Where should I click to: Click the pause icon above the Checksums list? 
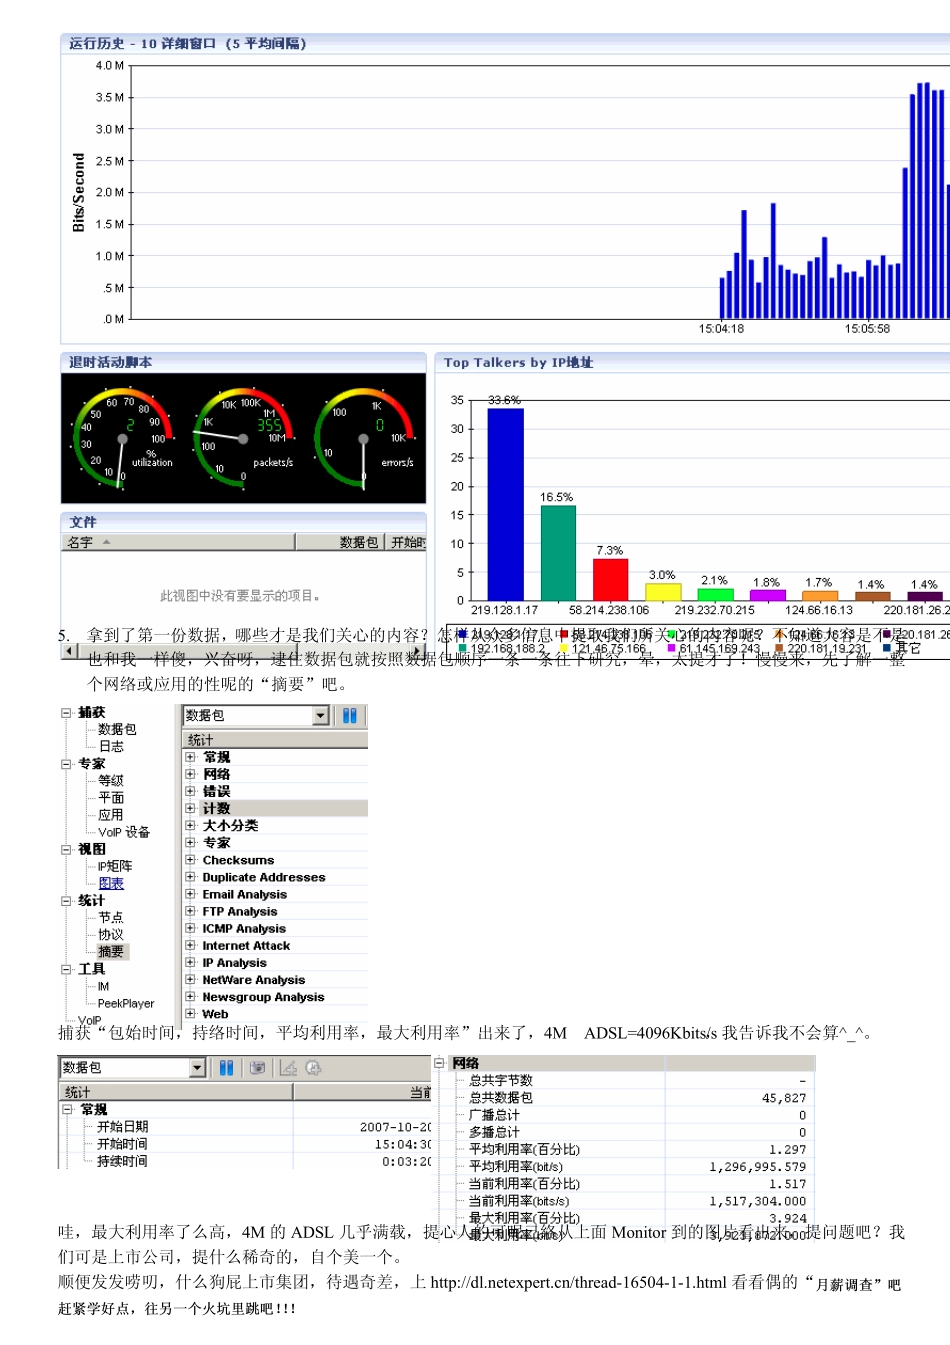point(350,715)
